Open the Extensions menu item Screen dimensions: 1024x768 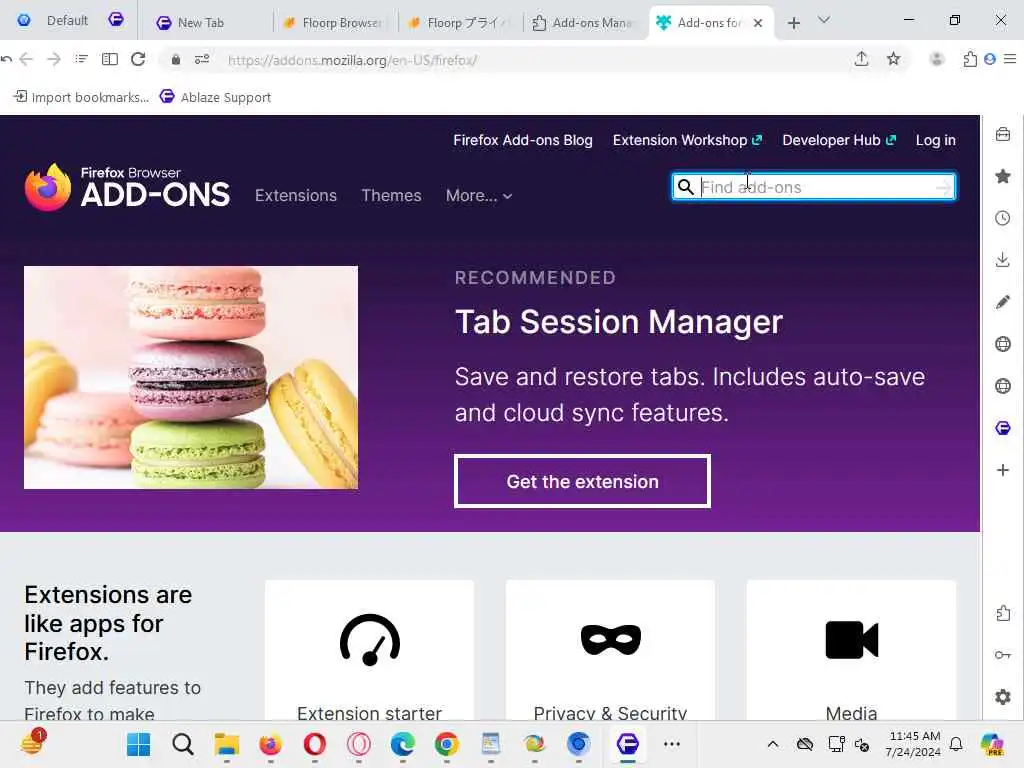(296, 195)
